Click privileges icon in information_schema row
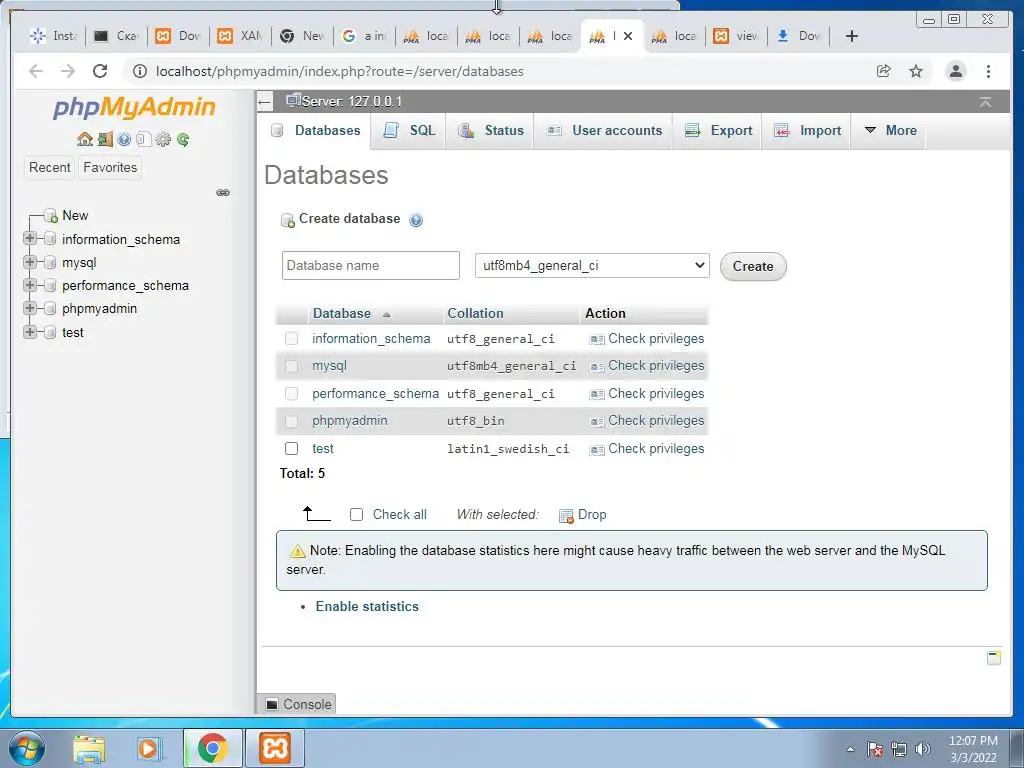The image size is (1024, 768). click(x=597, y=340)
